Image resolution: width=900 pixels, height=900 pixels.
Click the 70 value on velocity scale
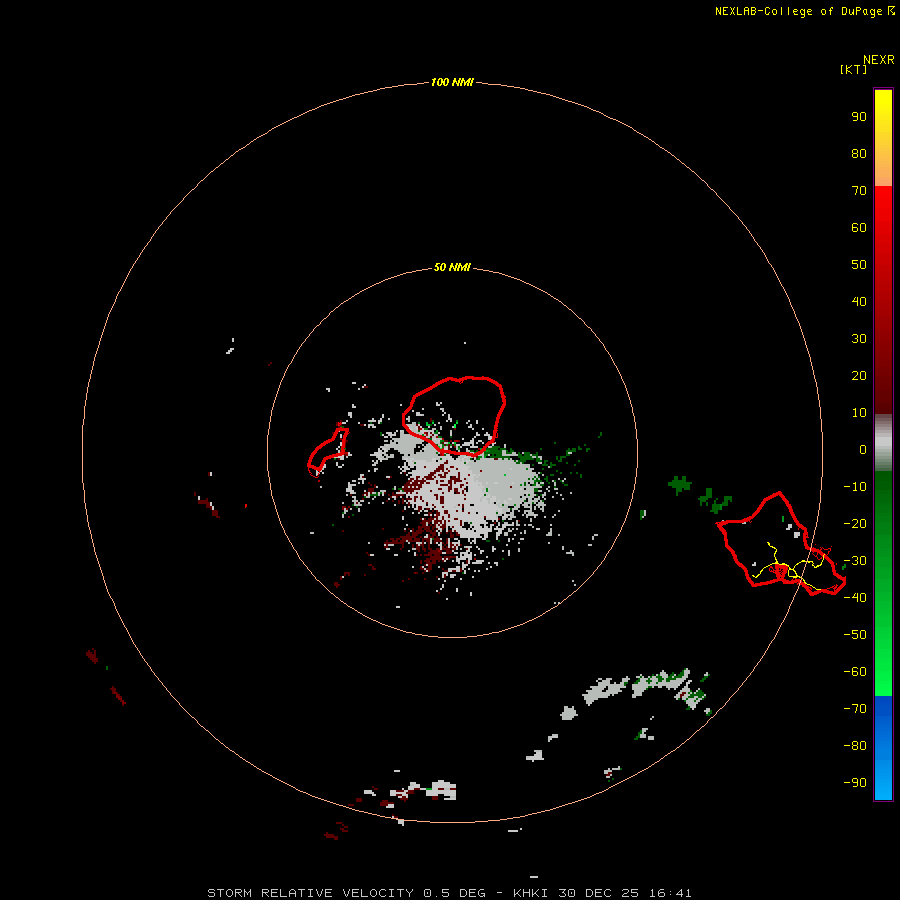[859, 191]
